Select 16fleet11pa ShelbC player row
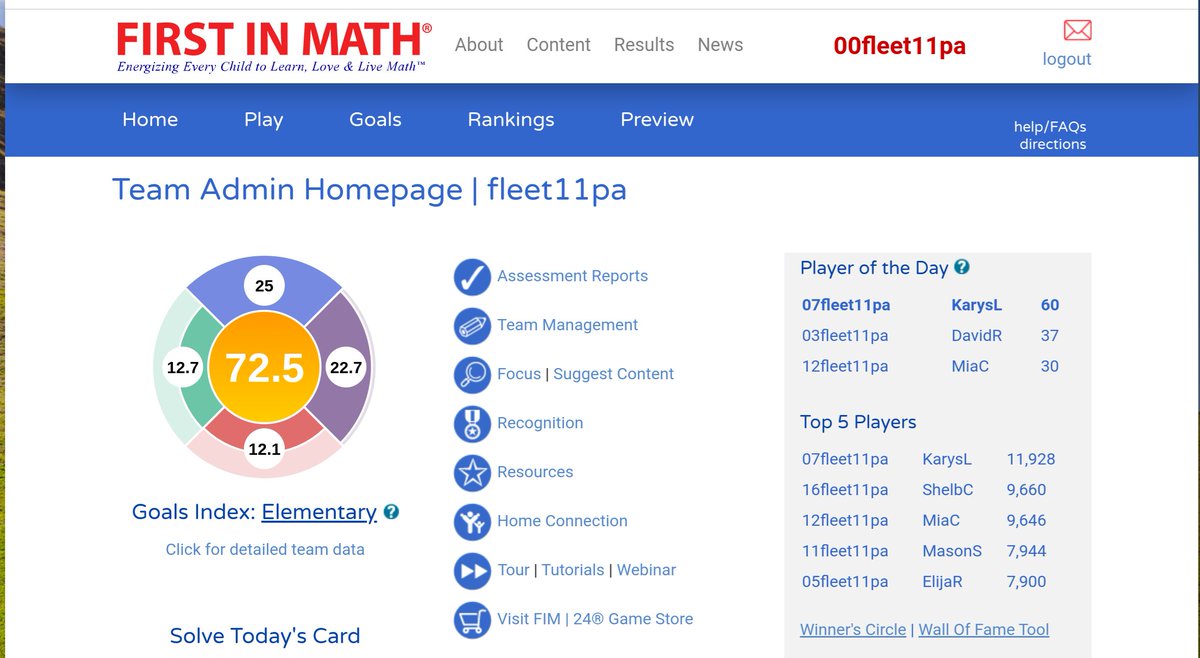The height and width of the screenshot is (658, 1200). 928,490
